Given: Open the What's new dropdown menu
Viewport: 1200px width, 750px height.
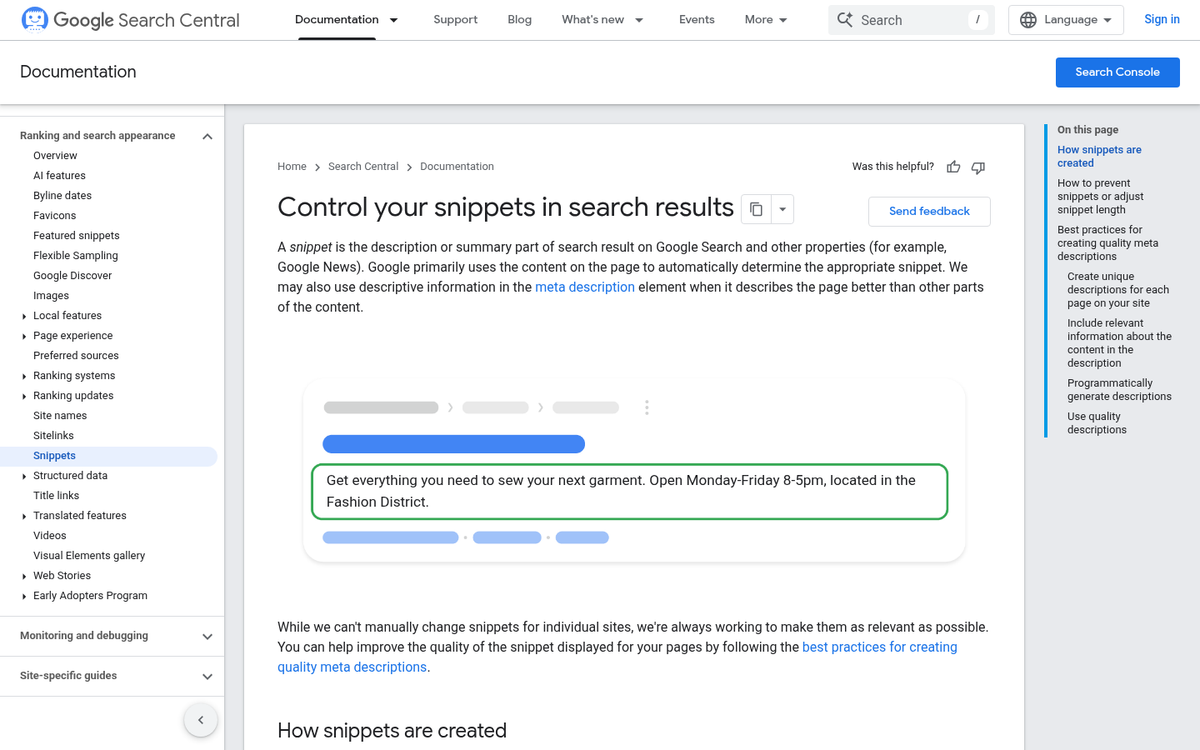Looking at the screenshot, I should pyautogui.click(x=601, y=19).
